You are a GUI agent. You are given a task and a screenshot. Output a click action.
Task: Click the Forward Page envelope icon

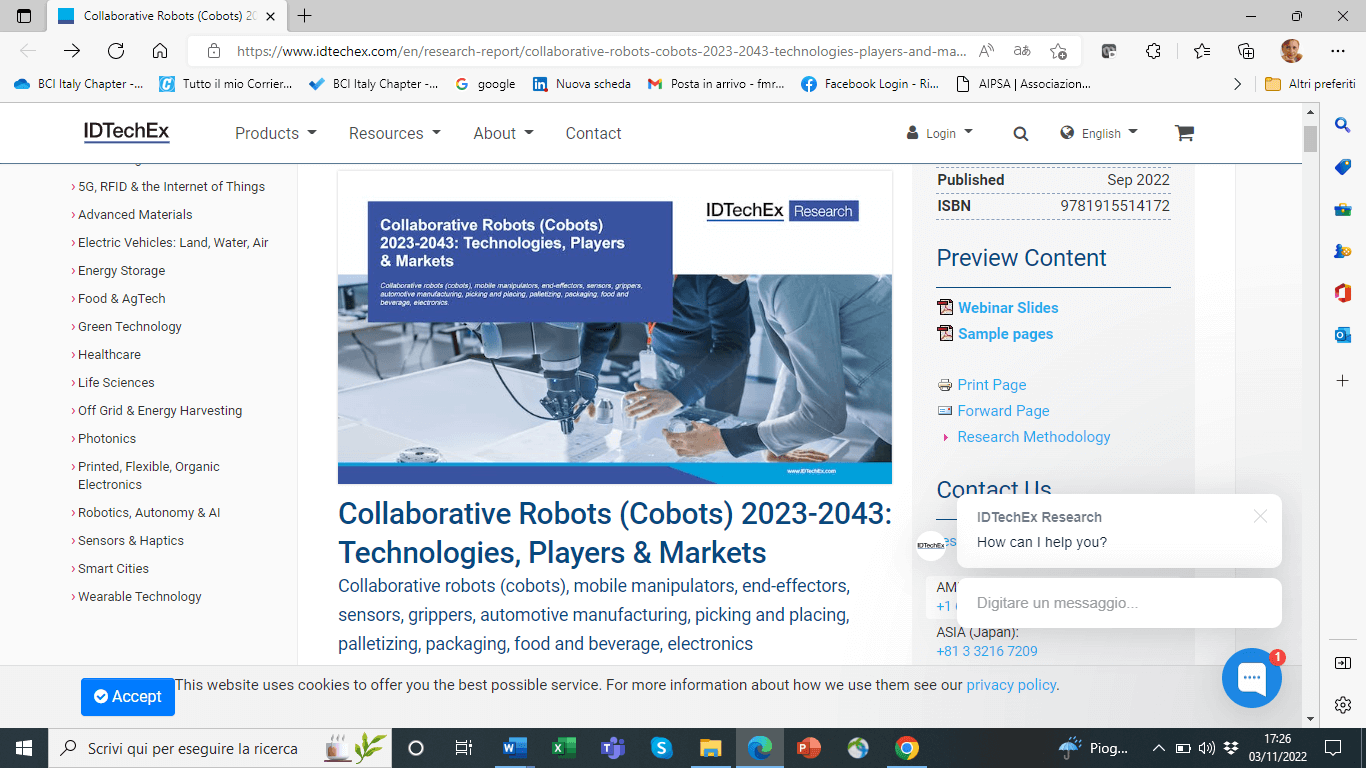(944, 410)
